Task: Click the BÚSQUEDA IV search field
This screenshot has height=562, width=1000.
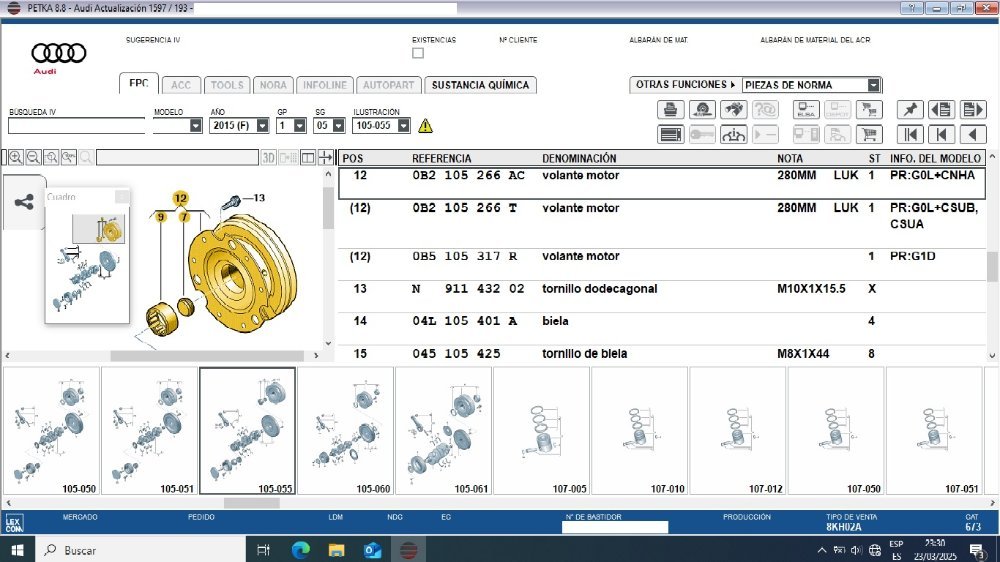Action: coord(77,126)
